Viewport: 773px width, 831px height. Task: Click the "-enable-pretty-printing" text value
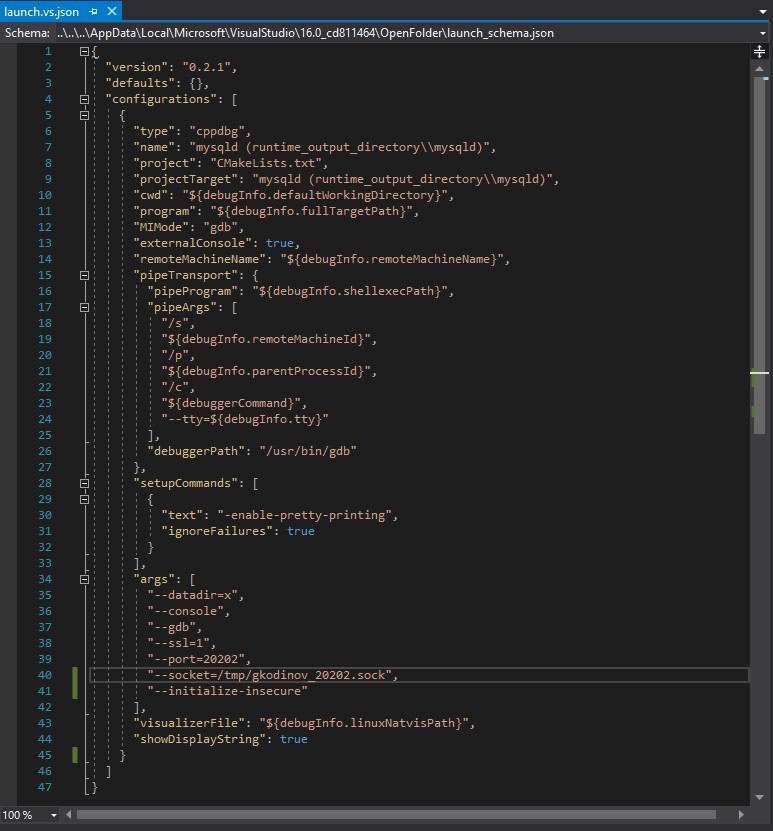(x=305, y=515)
